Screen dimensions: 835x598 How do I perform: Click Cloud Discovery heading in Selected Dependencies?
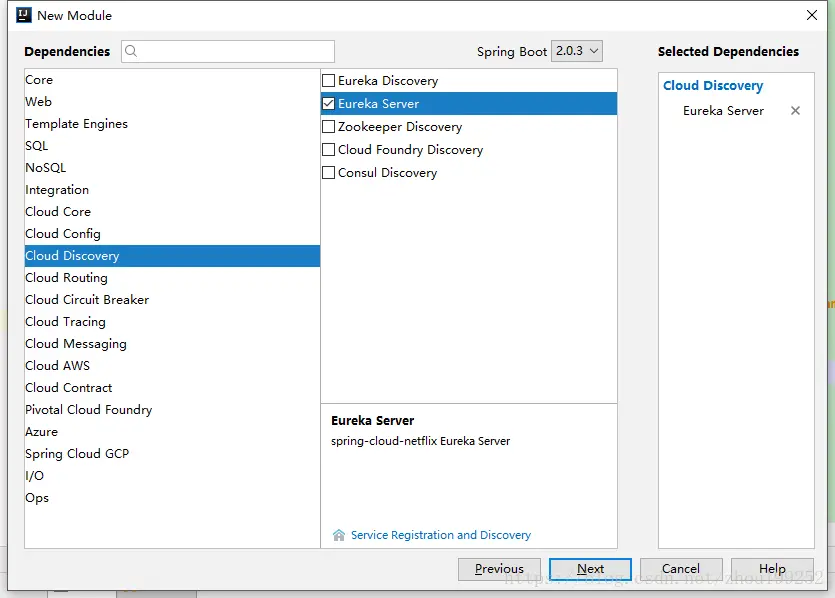coord(713,85)
